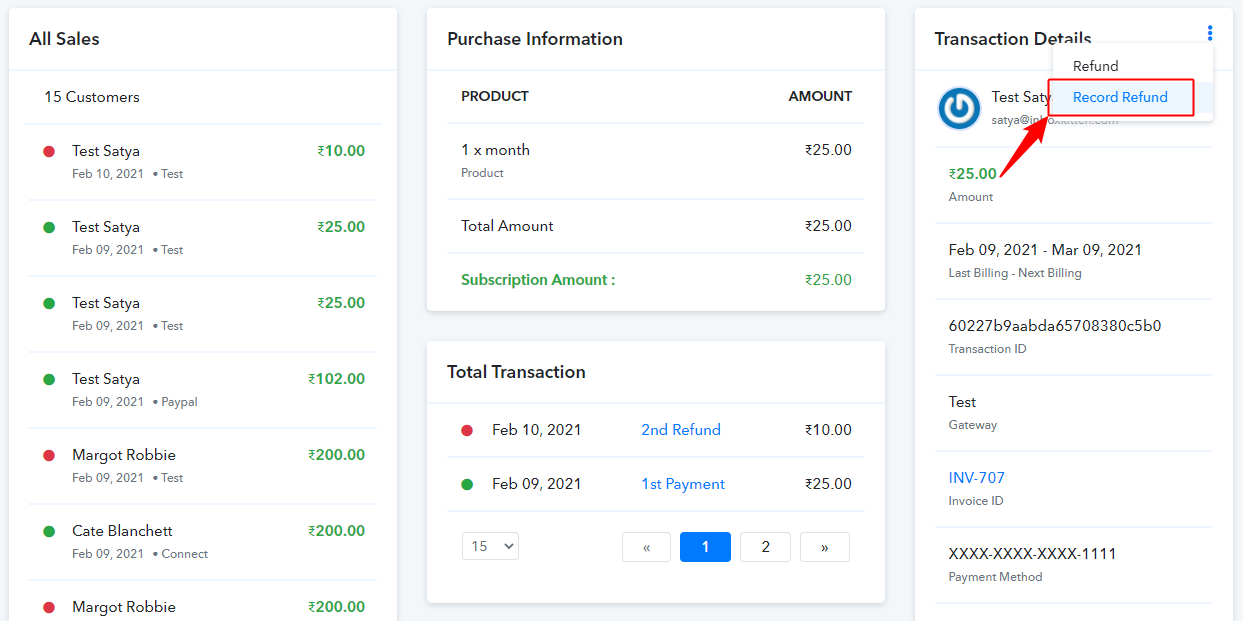Choose the Refund menu option
Screen dimensions: 1243x621
click(x=1095, y=66)
